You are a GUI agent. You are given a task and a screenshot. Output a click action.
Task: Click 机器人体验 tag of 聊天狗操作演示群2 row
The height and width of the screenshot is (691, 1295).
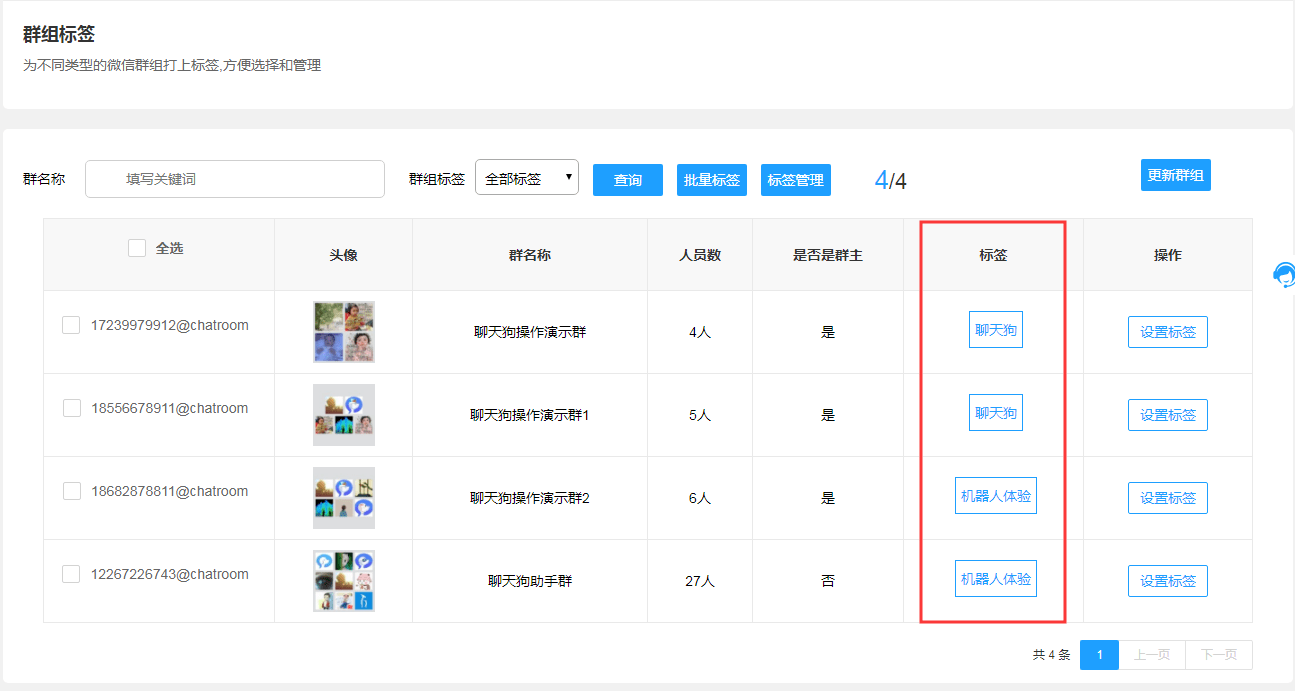pyautogui.click(x=996, y=496)
